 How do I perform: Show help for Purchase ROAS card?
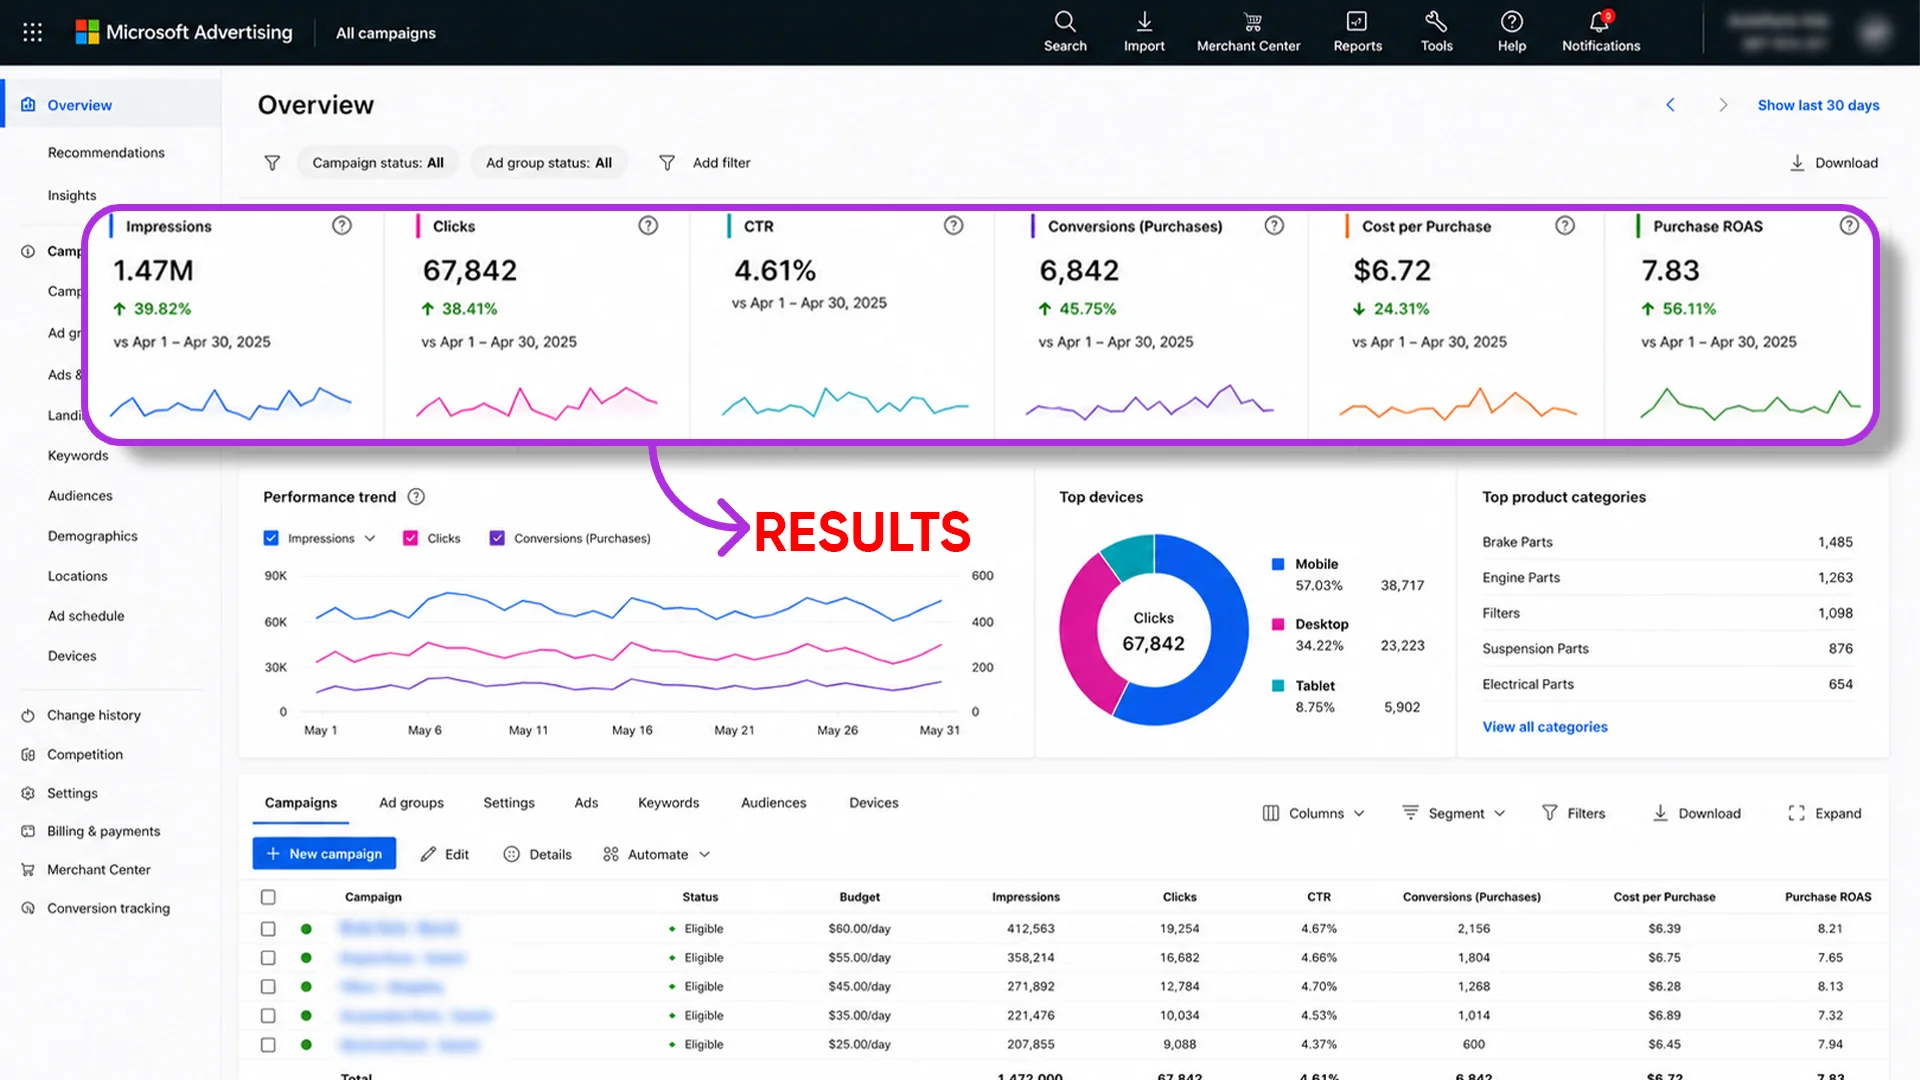coord(1849,226)
